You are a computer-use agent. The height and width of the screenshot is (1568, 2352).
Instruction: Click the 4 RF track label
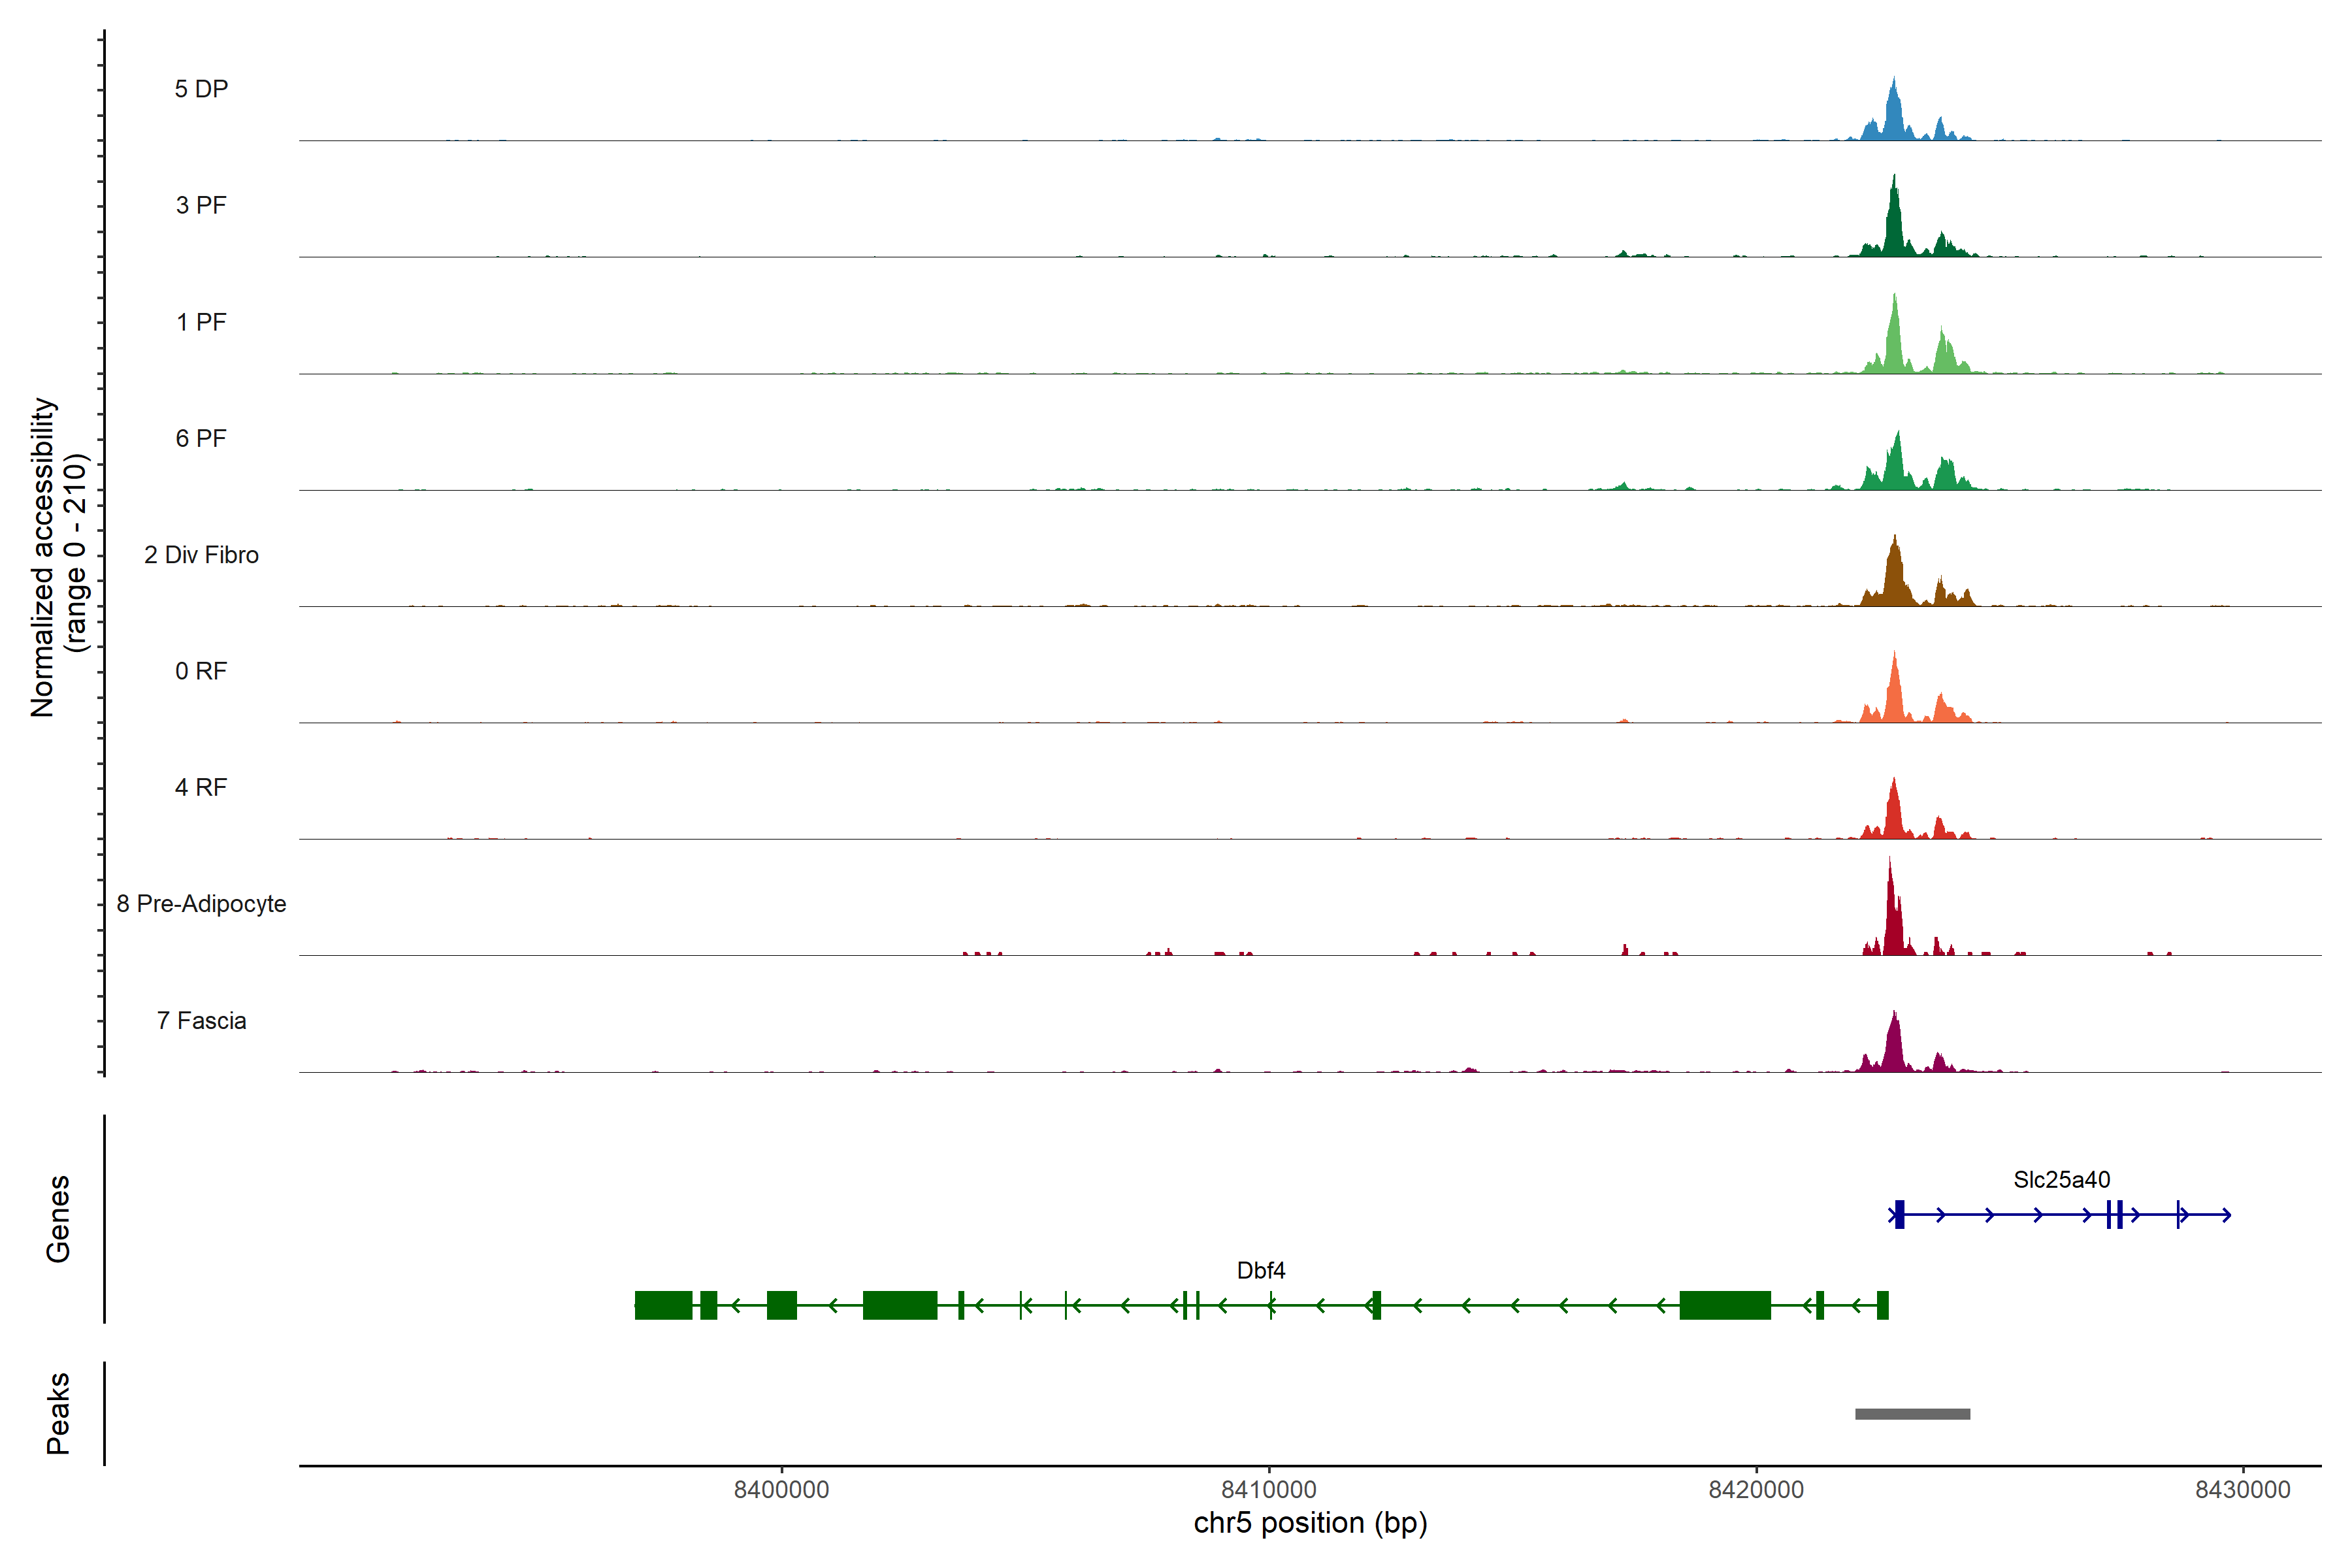point(201,787)
